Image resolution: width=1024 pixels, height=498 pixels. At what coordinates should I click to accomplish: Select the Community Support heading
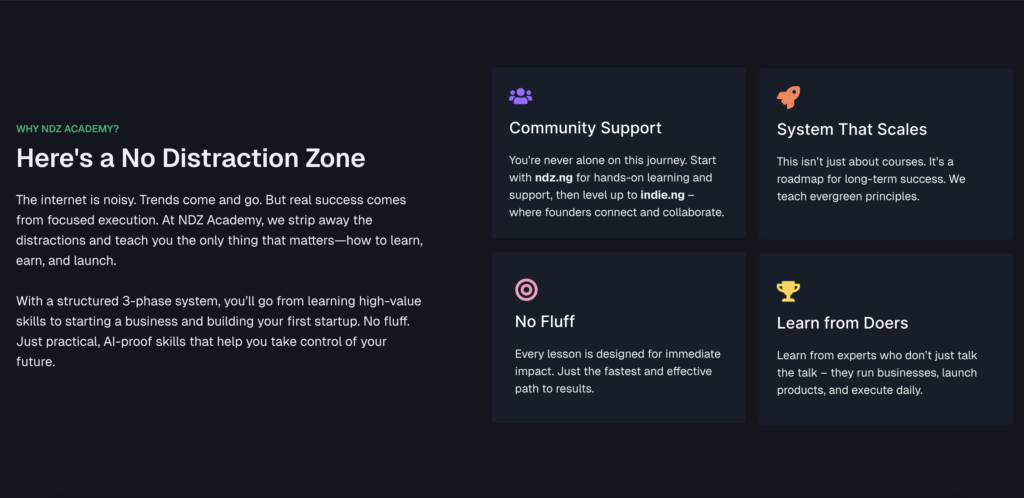coord(585,128)
